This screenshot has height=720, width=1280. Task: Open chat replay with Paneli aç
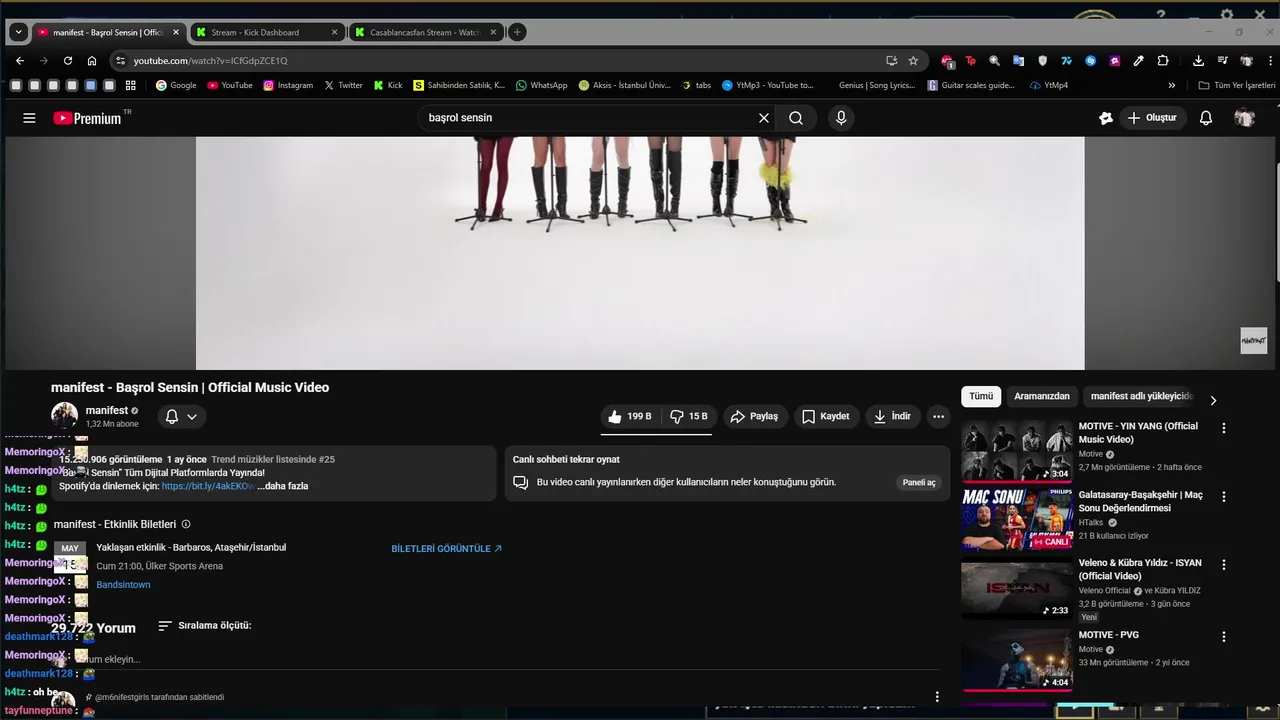point(919,483)
